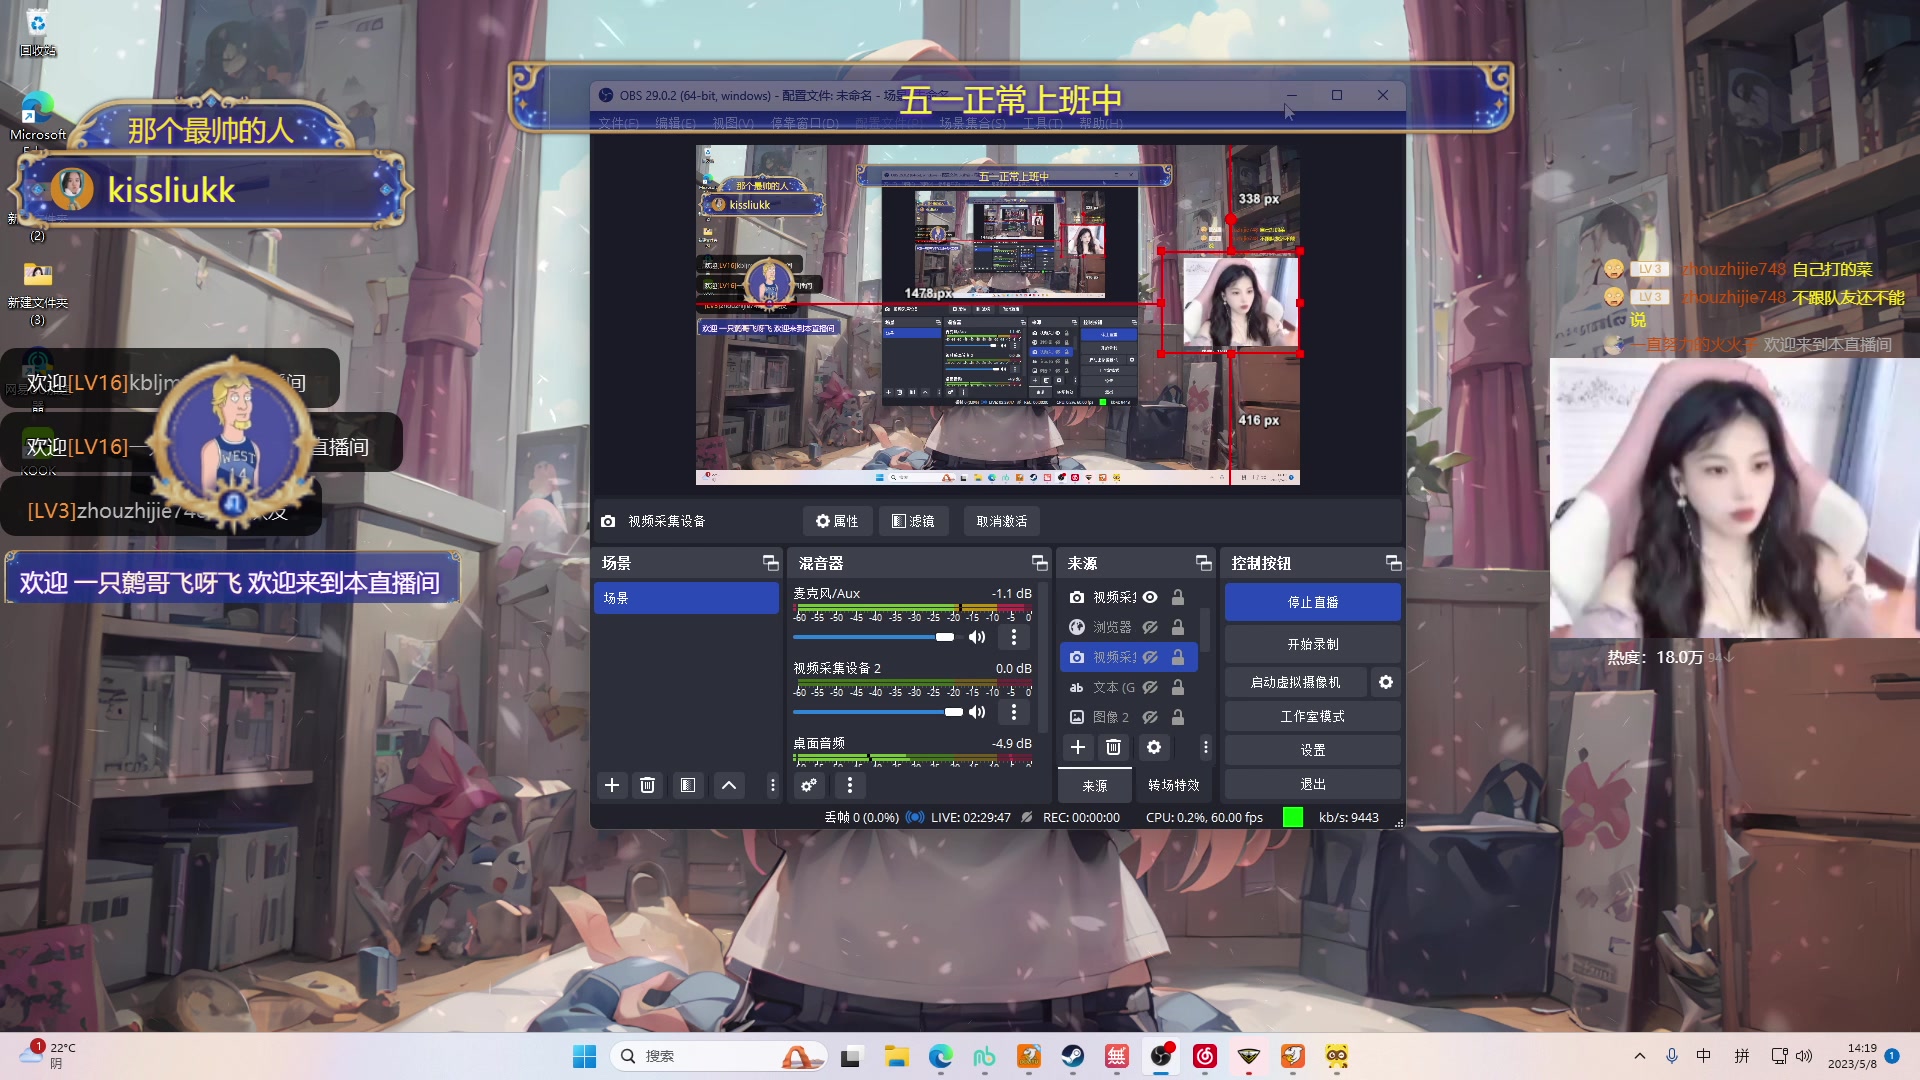Viewport: 1920px width, 1080px height.
Task: Show the 图像 2 source via eye icon
Action: pos(1150,717)
